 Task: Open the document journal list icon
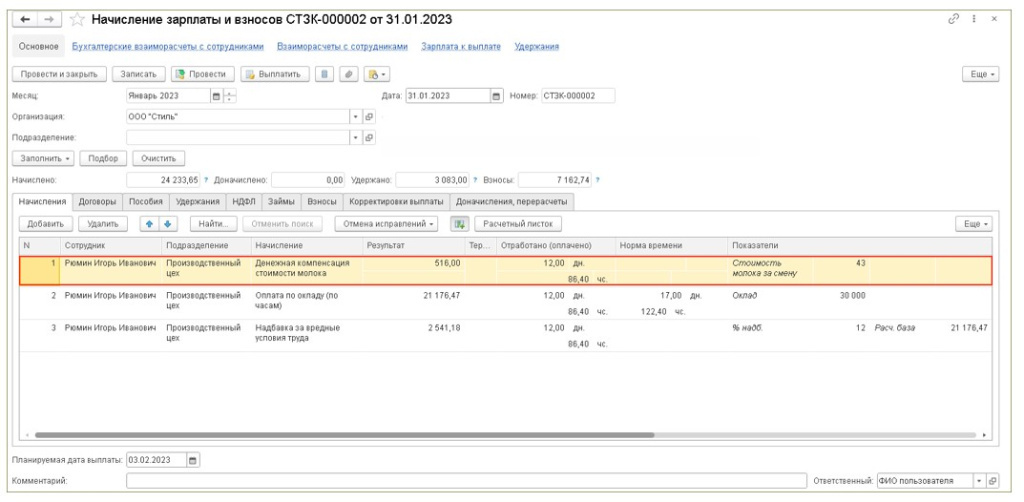325,74
